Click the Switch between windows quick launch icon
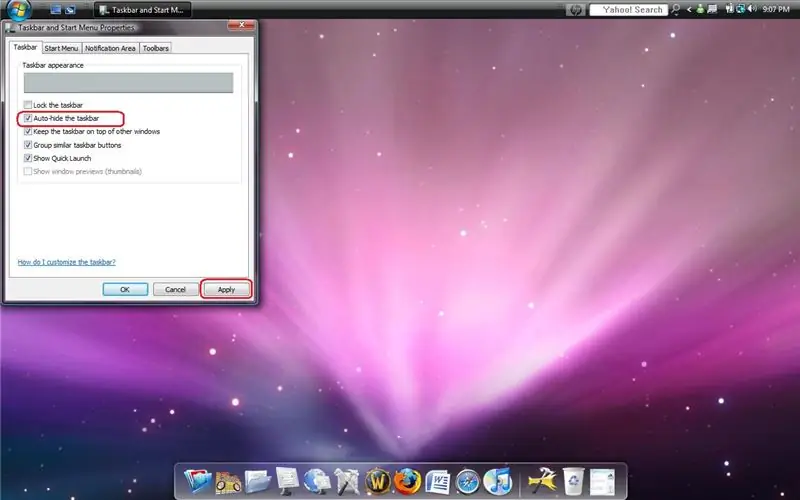 click(x=70, y=10)
